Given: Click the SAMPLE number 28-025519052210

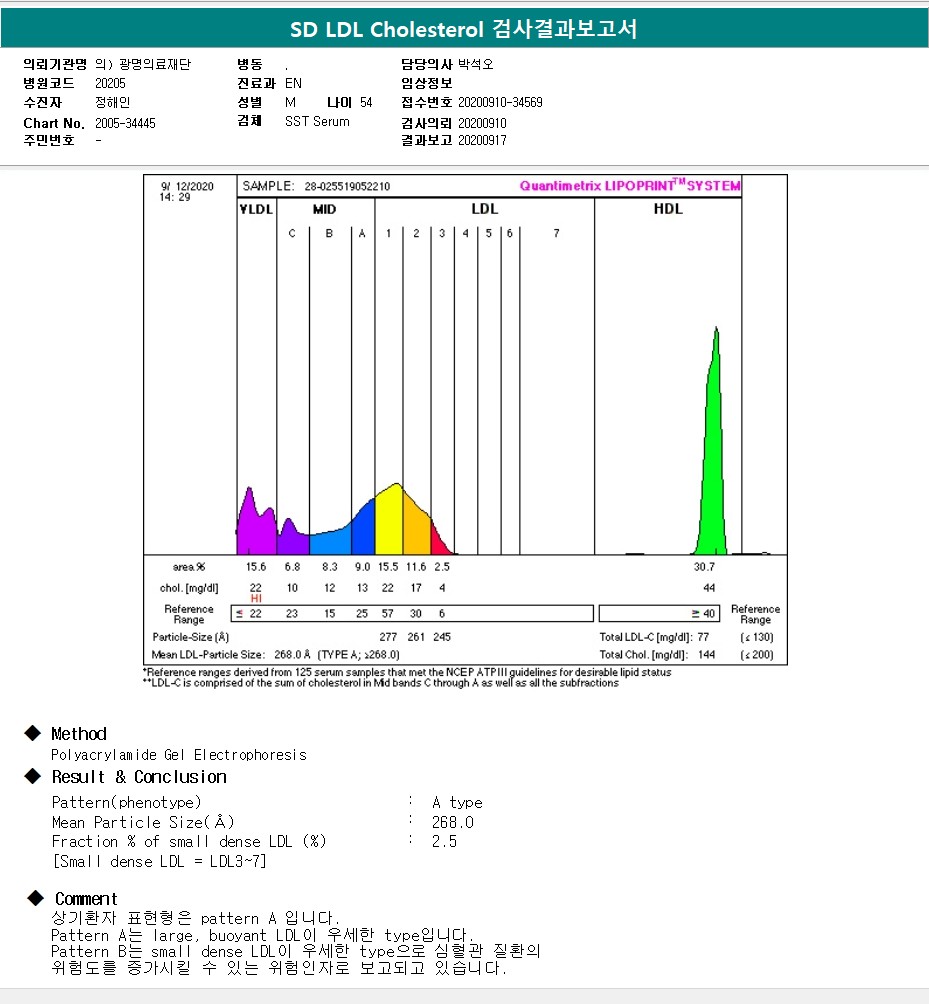Looking at the screenshot, I should 347,186.
